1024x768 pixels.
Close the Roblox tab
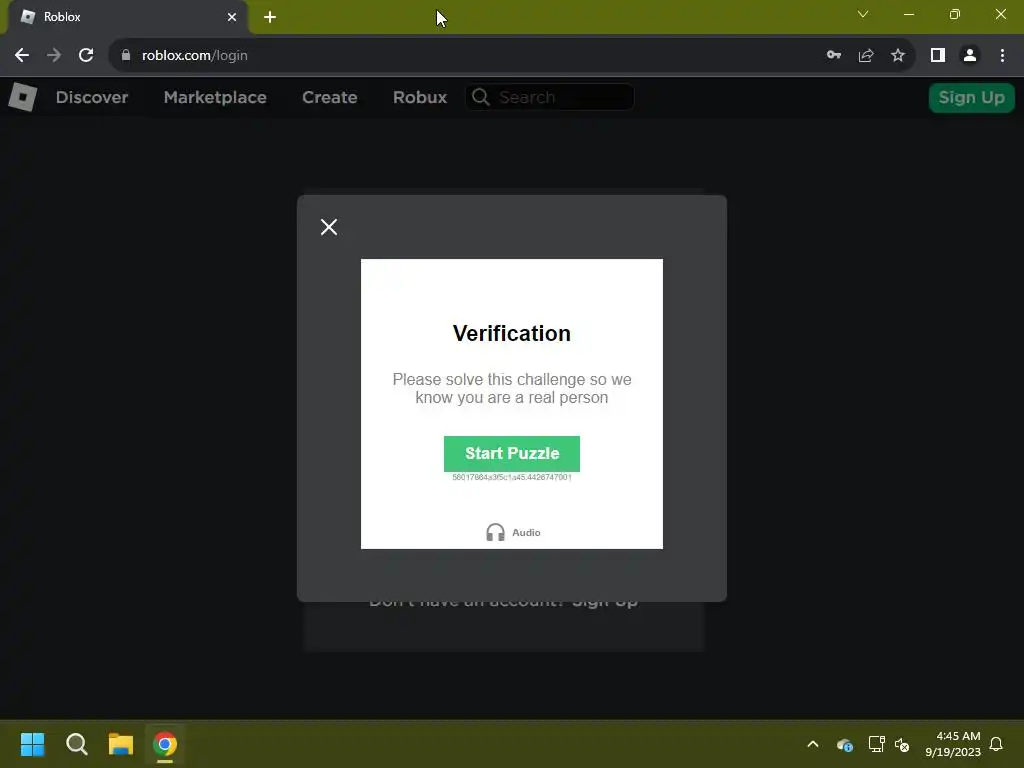pyautogui.click(x=232, y=17)
